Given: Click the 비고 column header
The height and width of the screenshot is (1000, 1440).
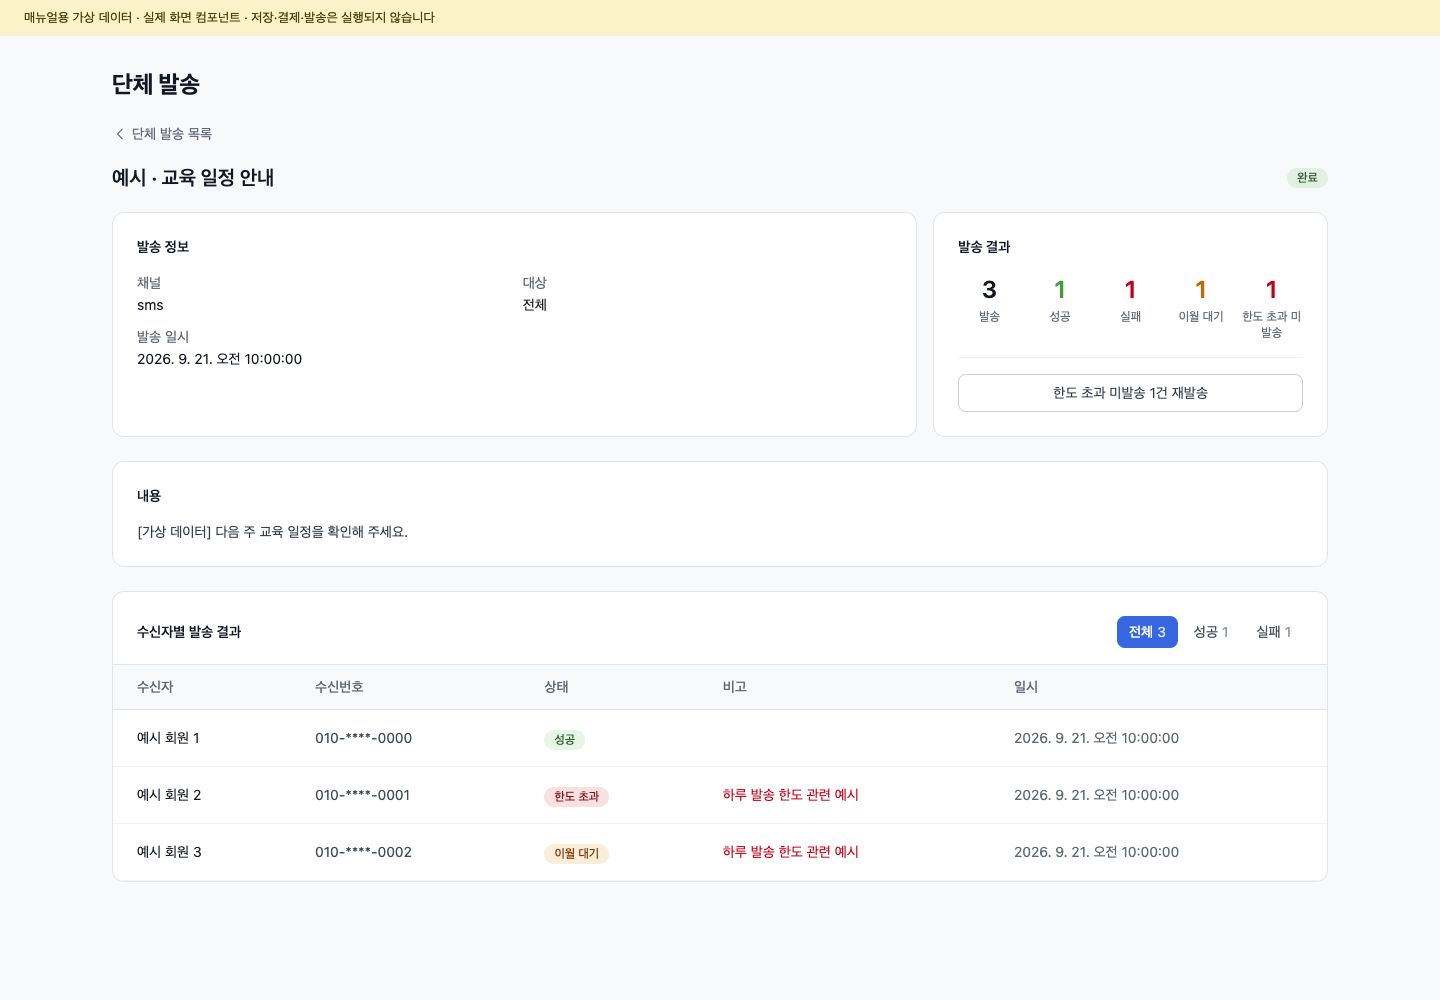Looking at the screenshot, I should pos(735,687).
